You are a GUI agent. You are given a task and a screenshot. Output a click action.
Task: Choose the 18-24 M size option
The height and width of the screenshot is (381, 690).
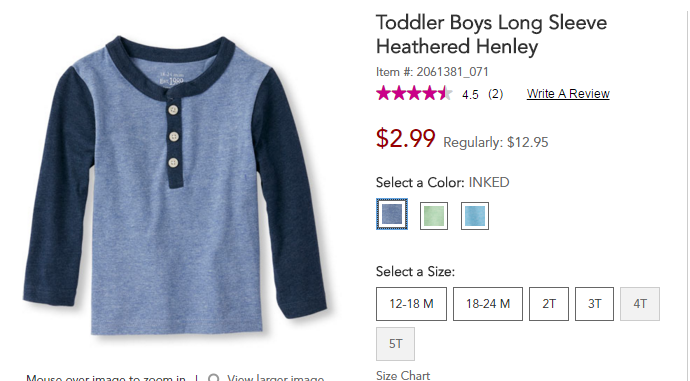pyautogui.click(x=488, y=304)
